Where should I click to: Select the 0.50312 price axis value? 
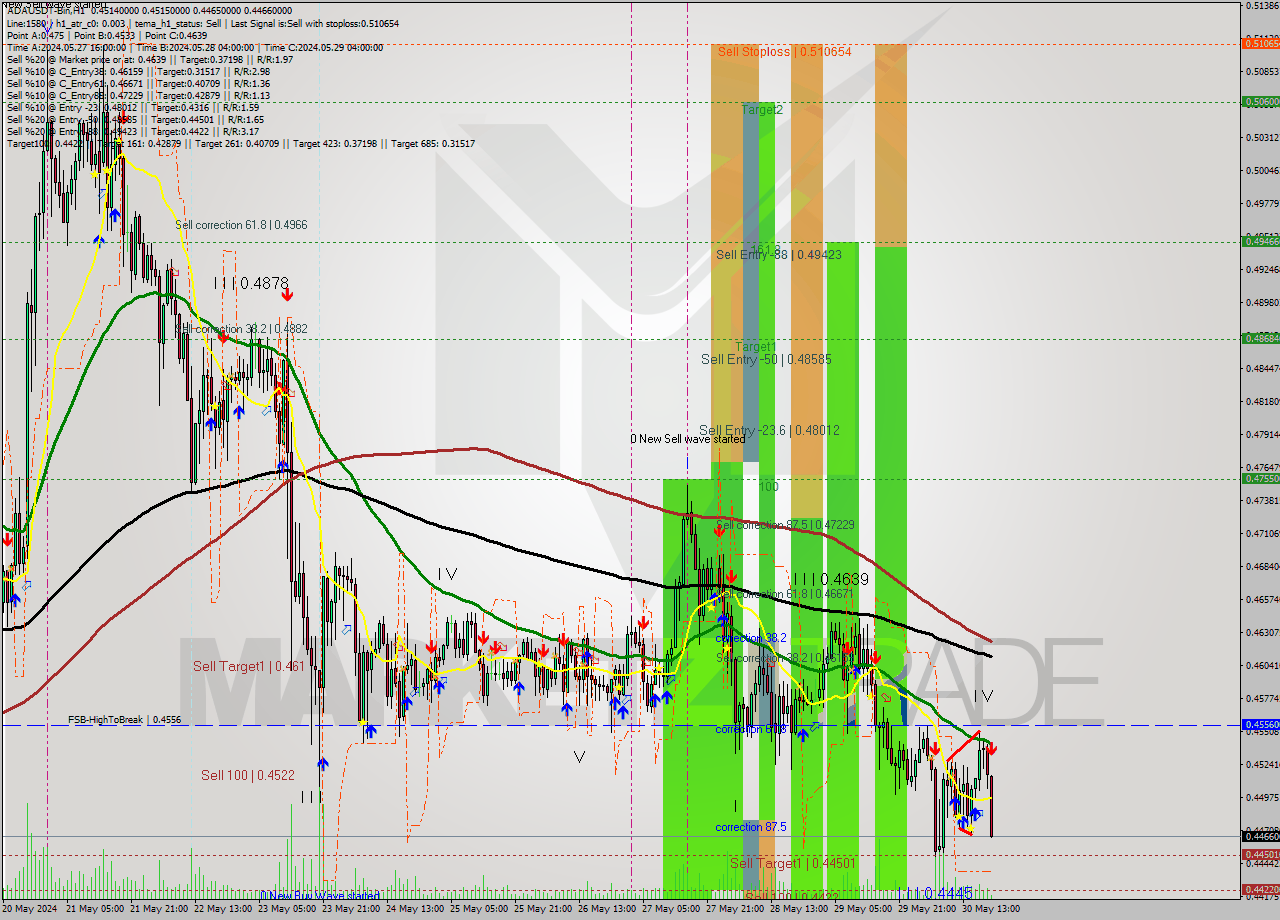(x=1262, y=137)
